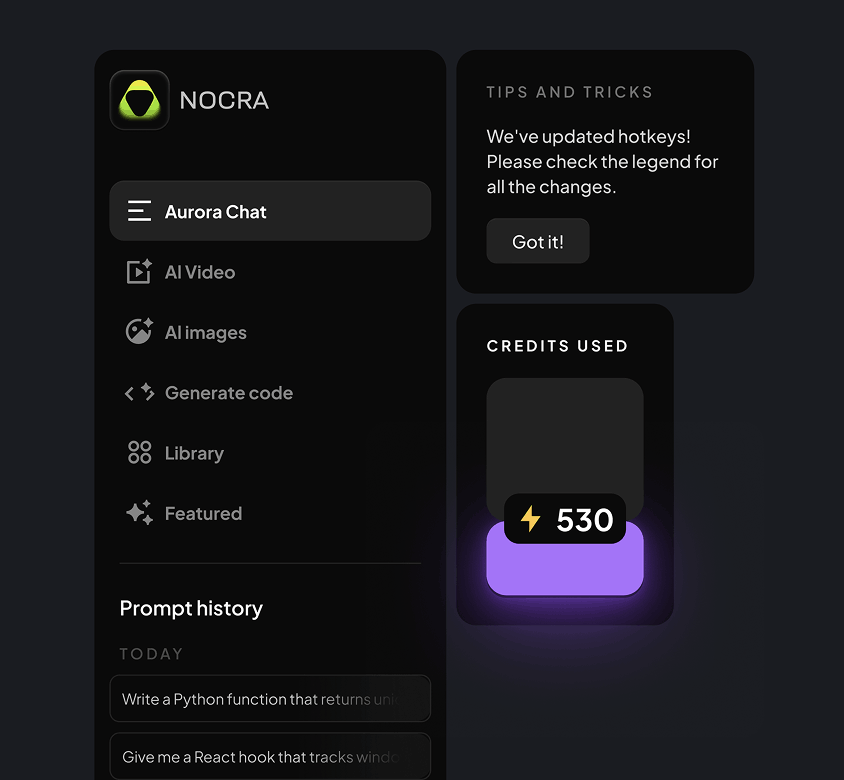Click the 530 credits counter badge
Image resolution: width=844 pixels, height=780 pixels.
tap(565, 520)
